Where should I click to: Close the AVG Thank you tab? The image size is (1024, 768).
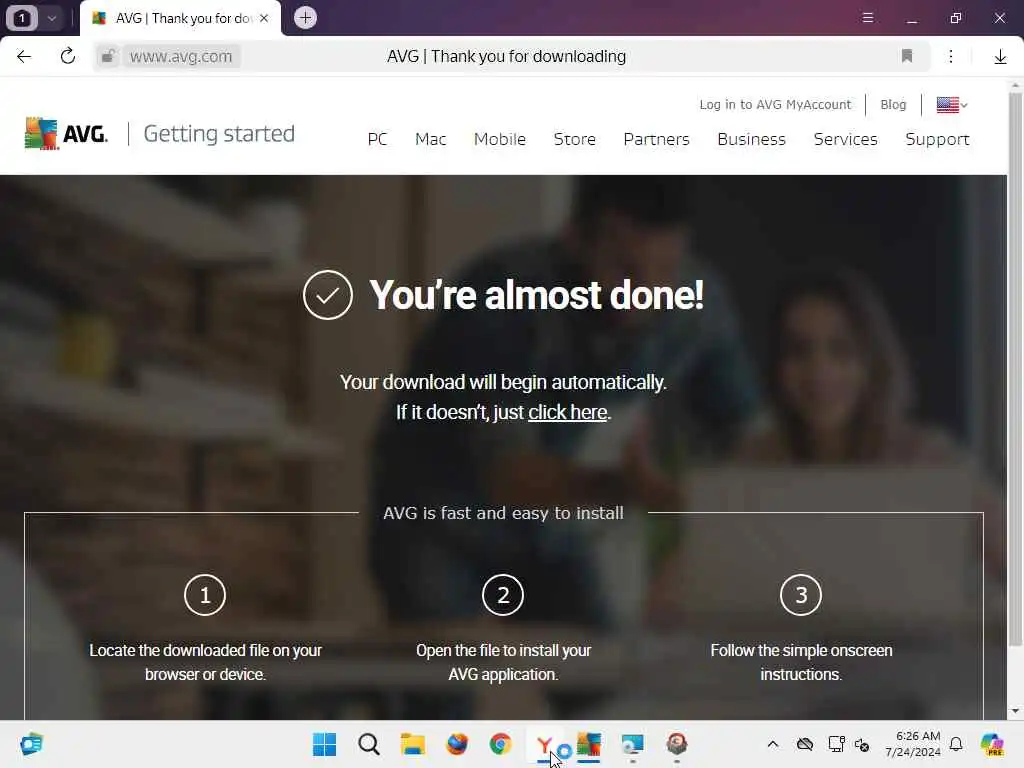coord(264,18)
